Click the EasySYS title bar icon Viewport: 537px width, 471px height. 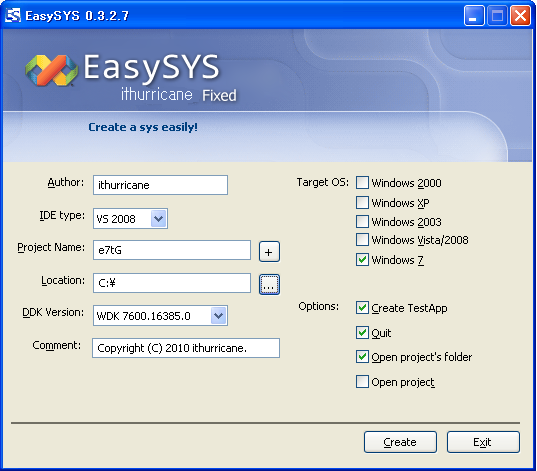[x=13, y=15]
